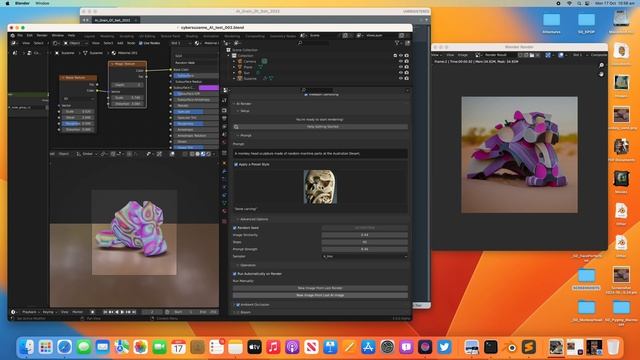Image resolution: width=640 pixels, height=360 pixels.
Task: Uncheck the Random Seed checkbox
Action: tap(235, 228)
